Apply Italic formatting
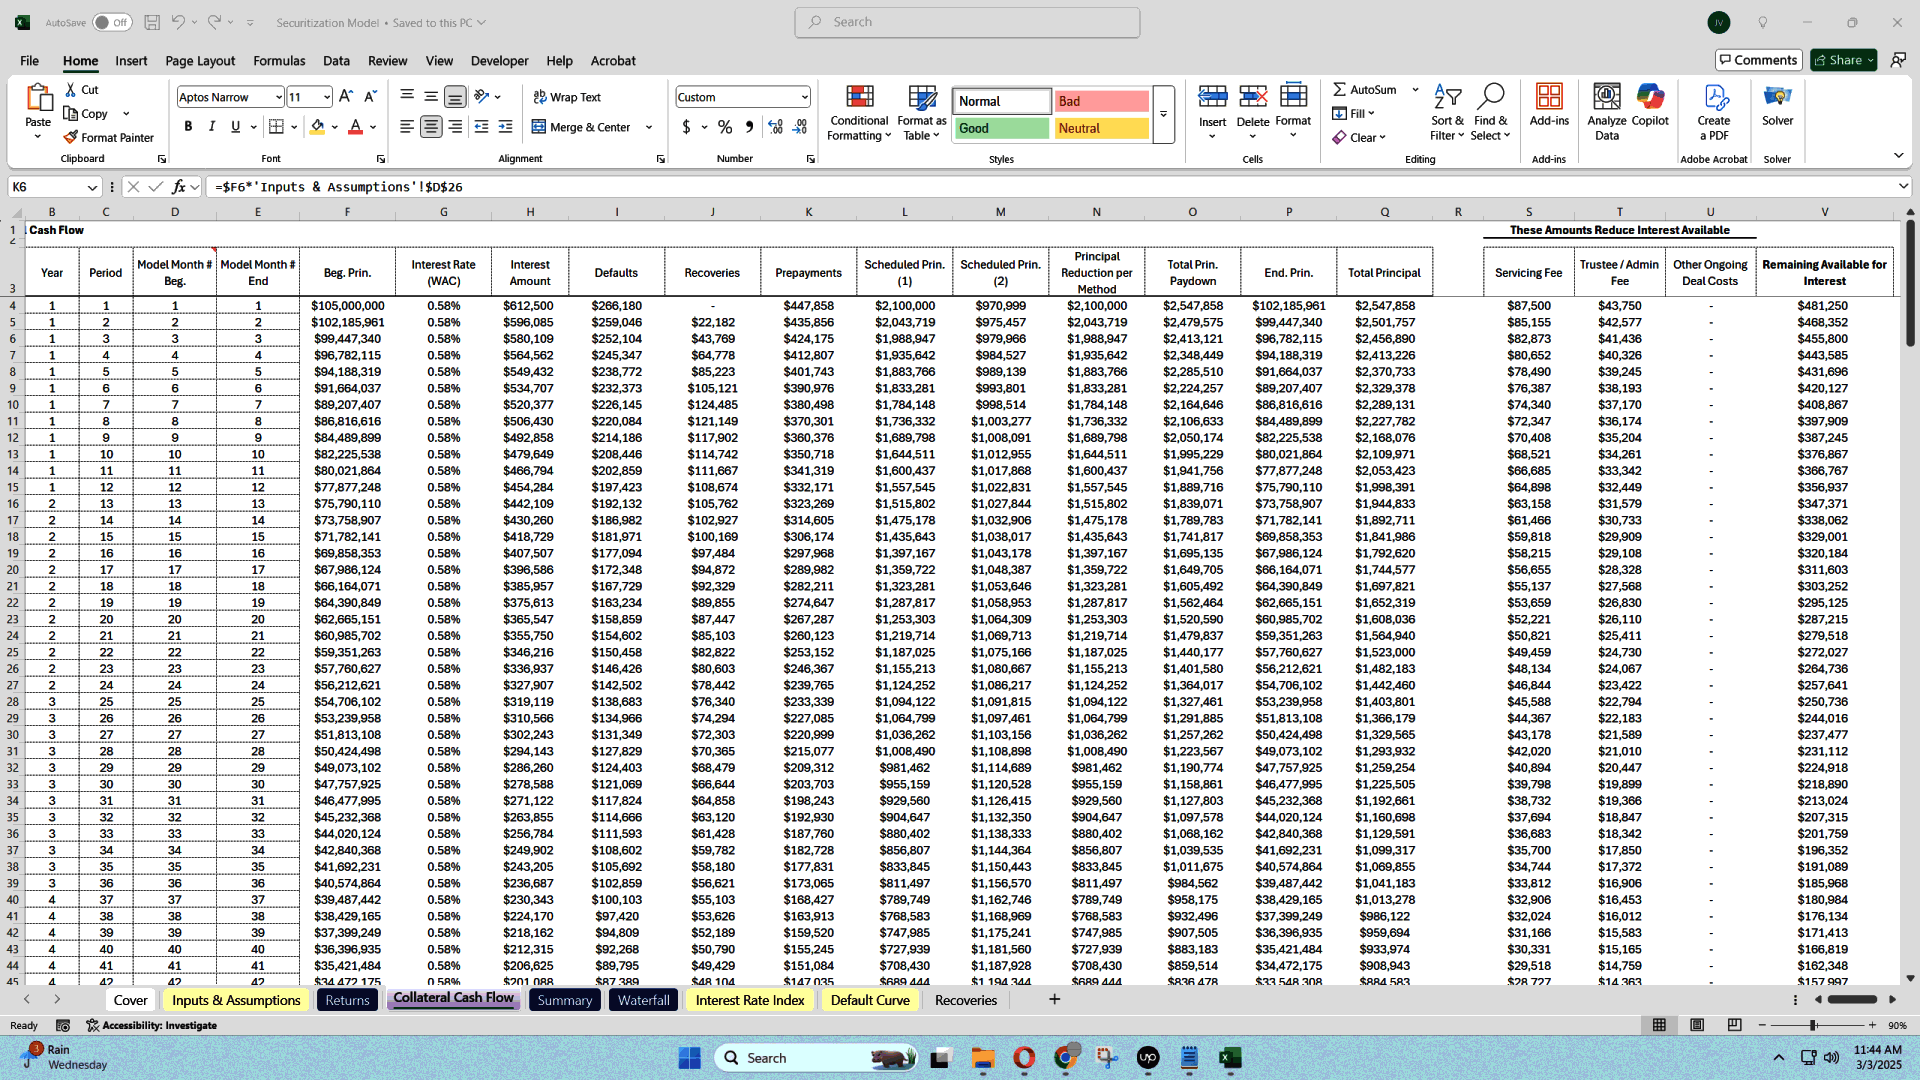 (x=212, y=127)
